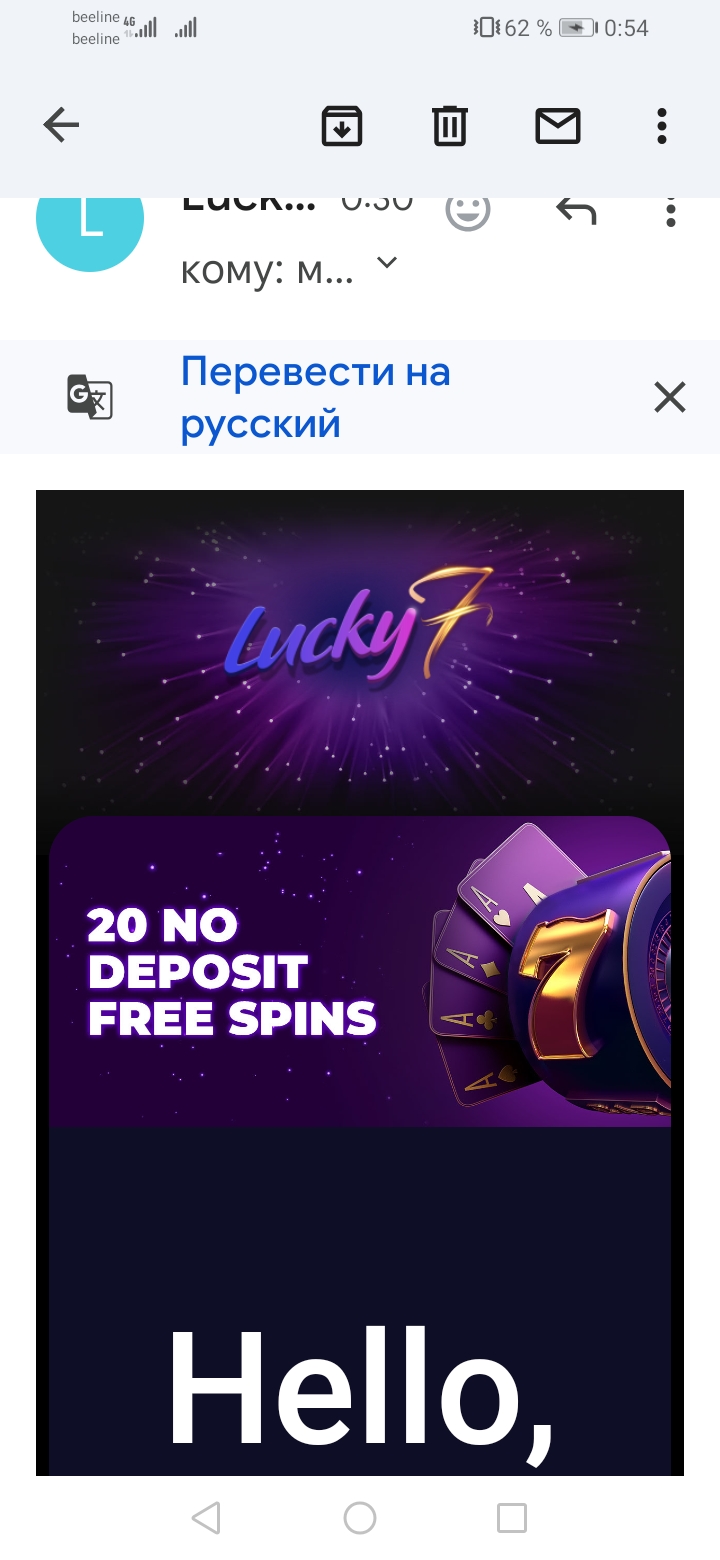This screenshot has width=720, height=1560.
Task: Dismiss the translation banner with X
Action: pyautogui.click(x=670, y=397)
